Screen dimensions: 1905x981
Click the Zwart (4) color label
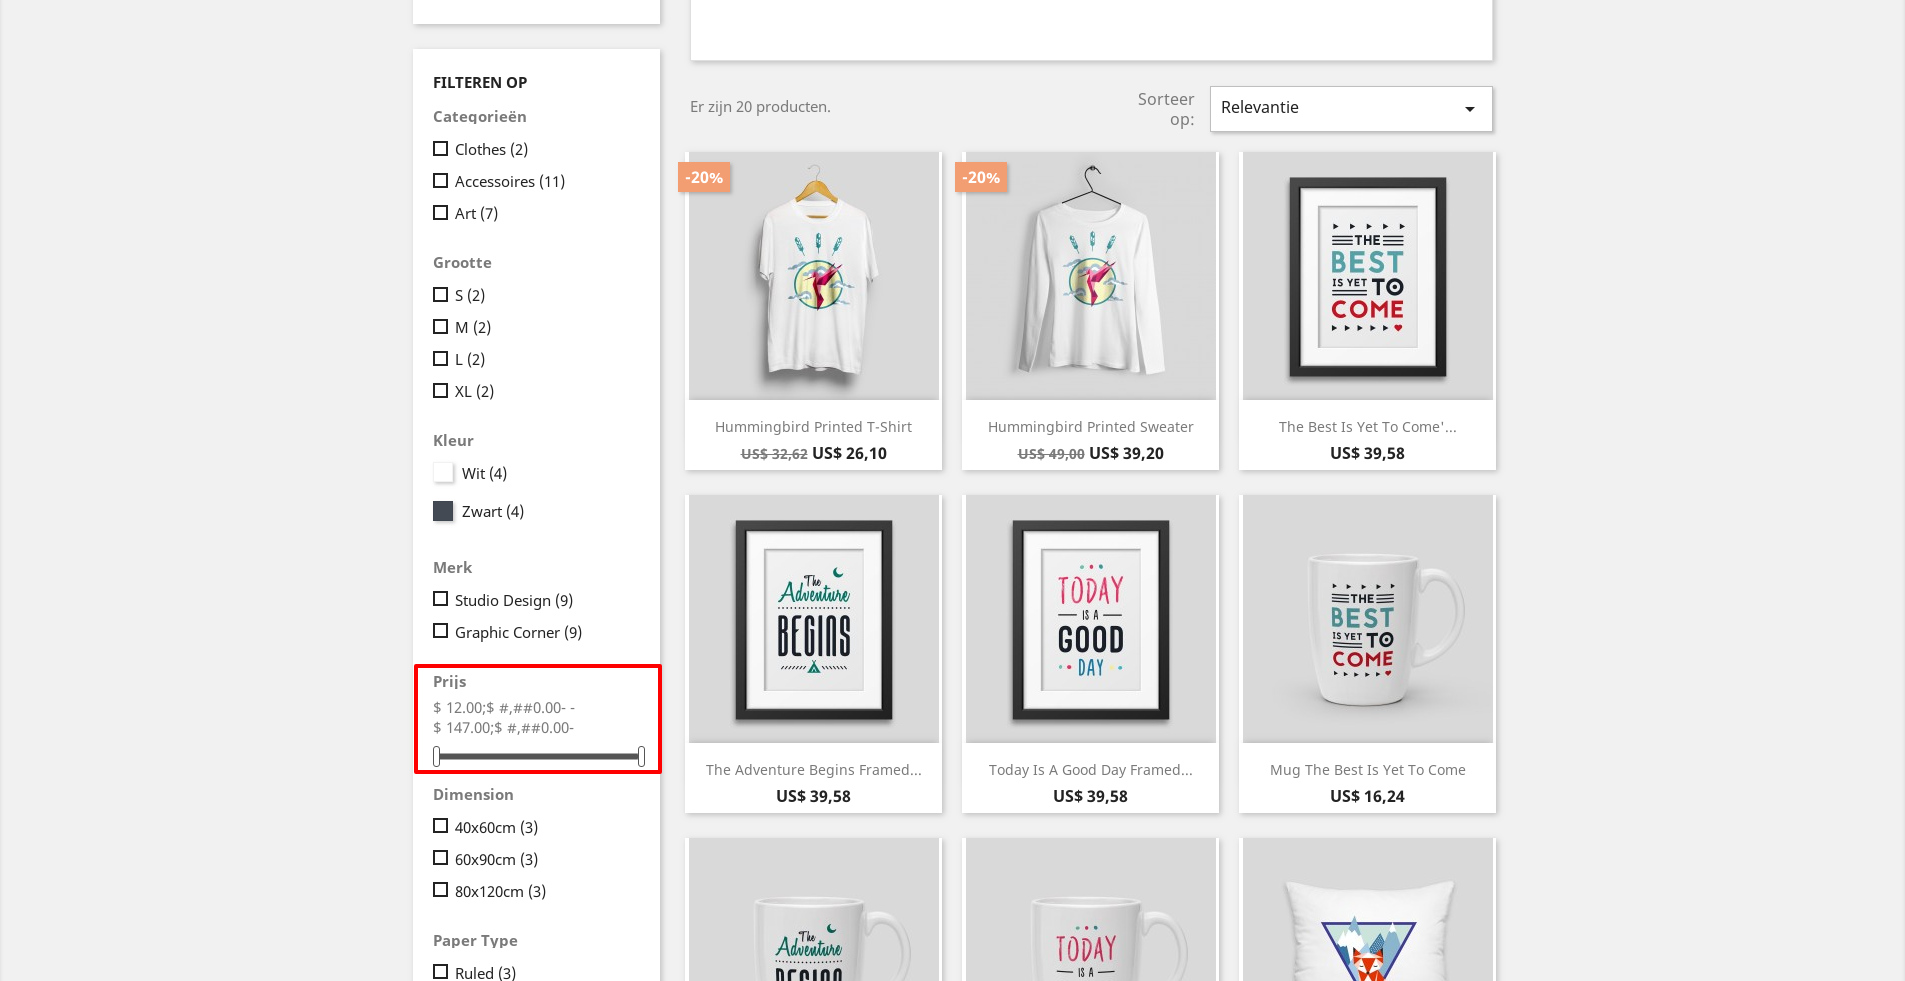coord(493,511)
